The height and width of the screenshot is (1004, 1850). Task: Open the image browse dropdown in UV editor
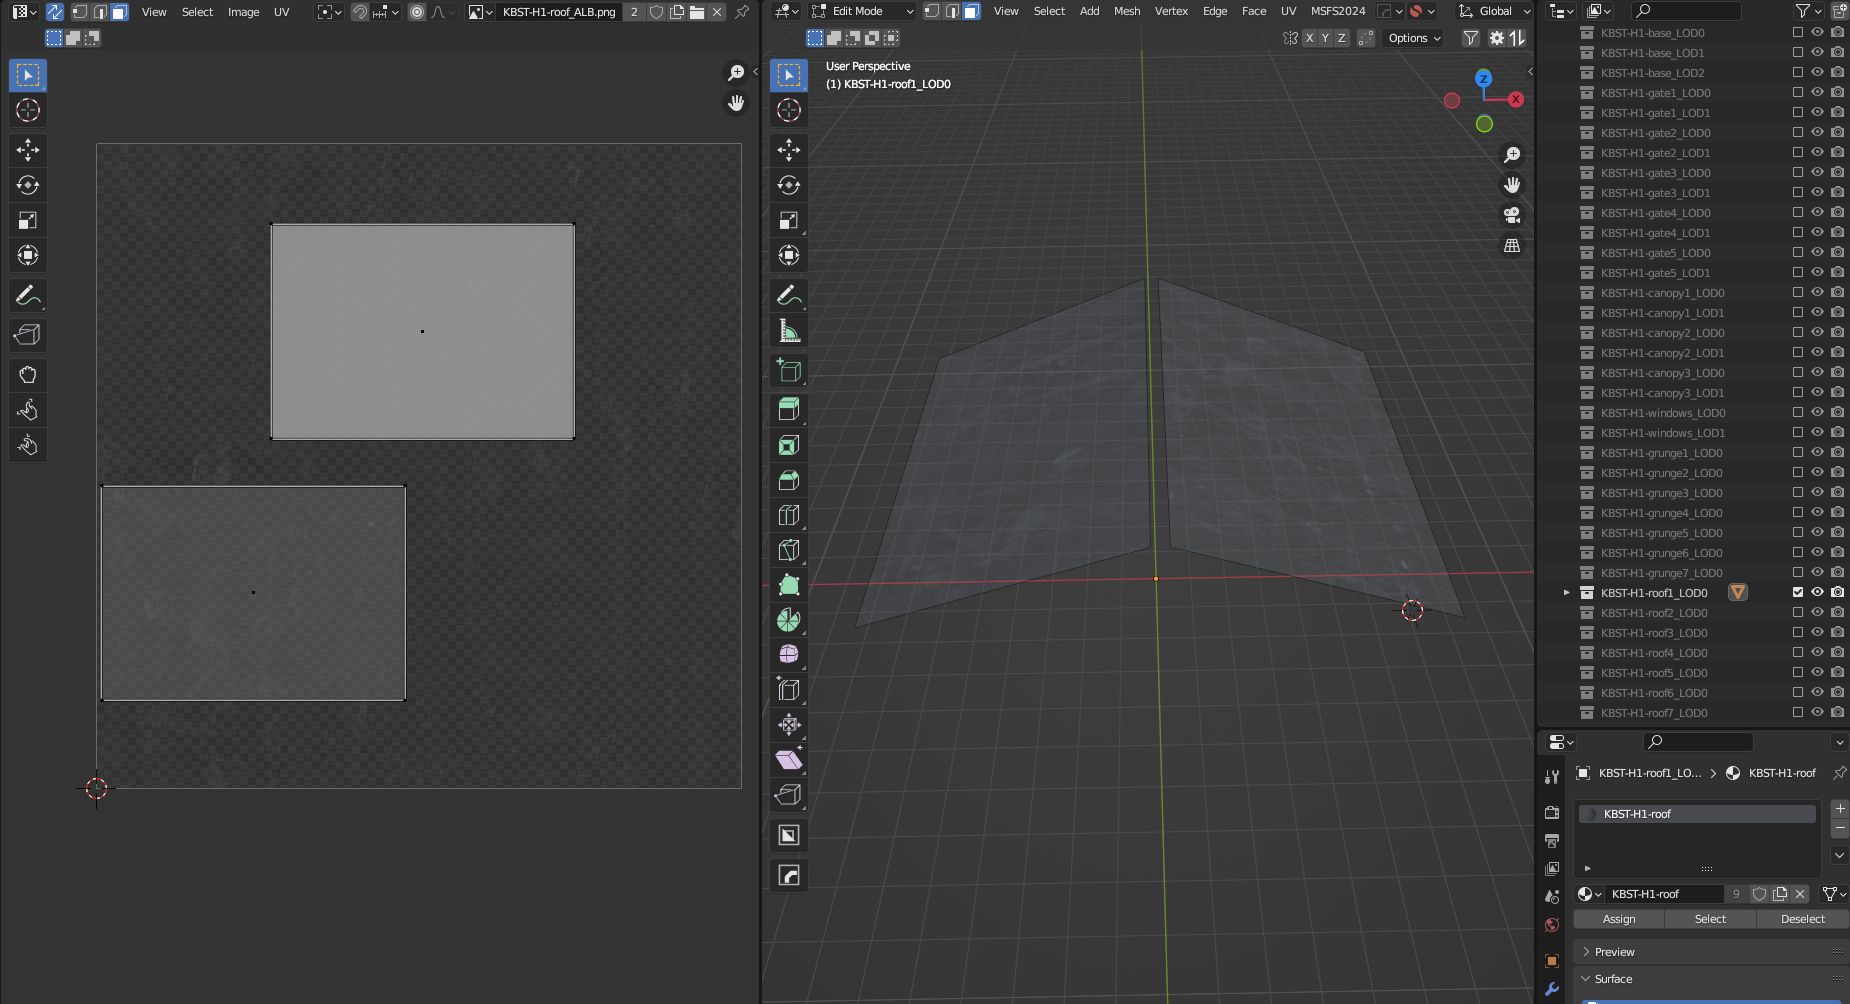478,12
